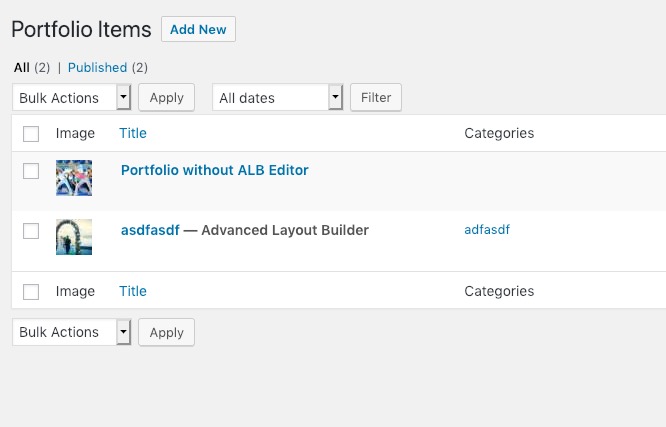
Task: Check the asdfasdf row checkbox
Action: tap(31, 231)
